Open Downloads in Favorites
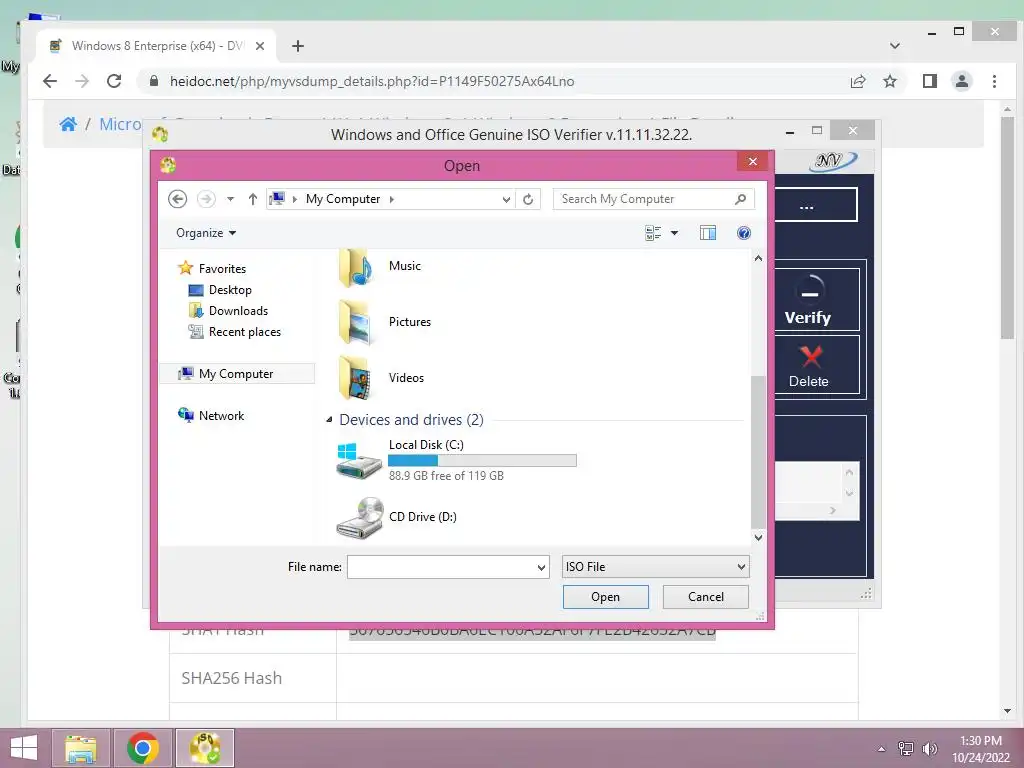The image size is (1024, 768). click(x=238, y=311)
